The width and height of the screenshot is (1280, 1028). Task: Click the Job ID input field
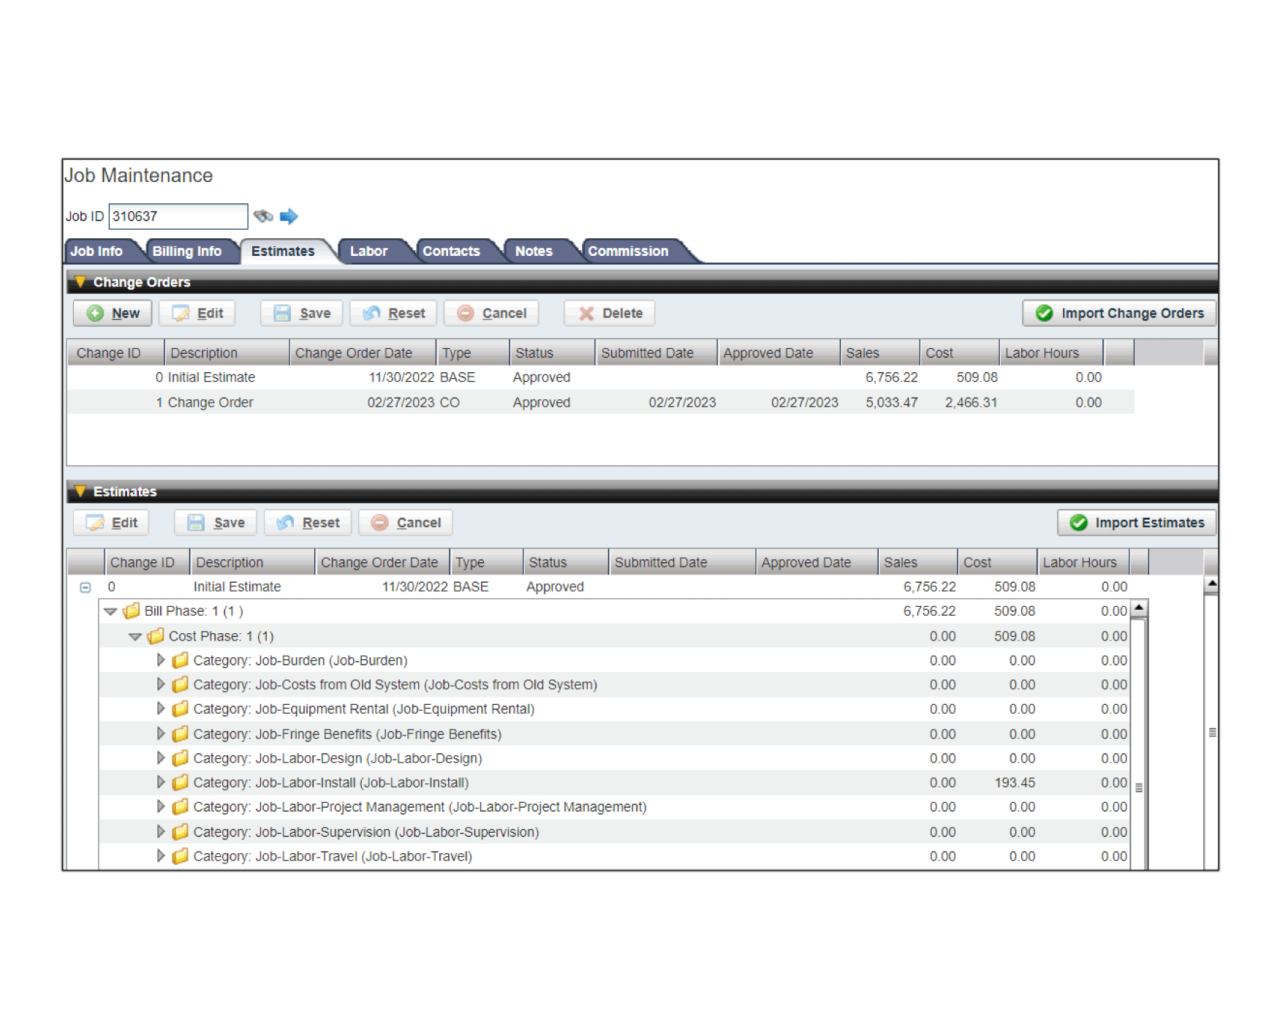coord(177,216)
